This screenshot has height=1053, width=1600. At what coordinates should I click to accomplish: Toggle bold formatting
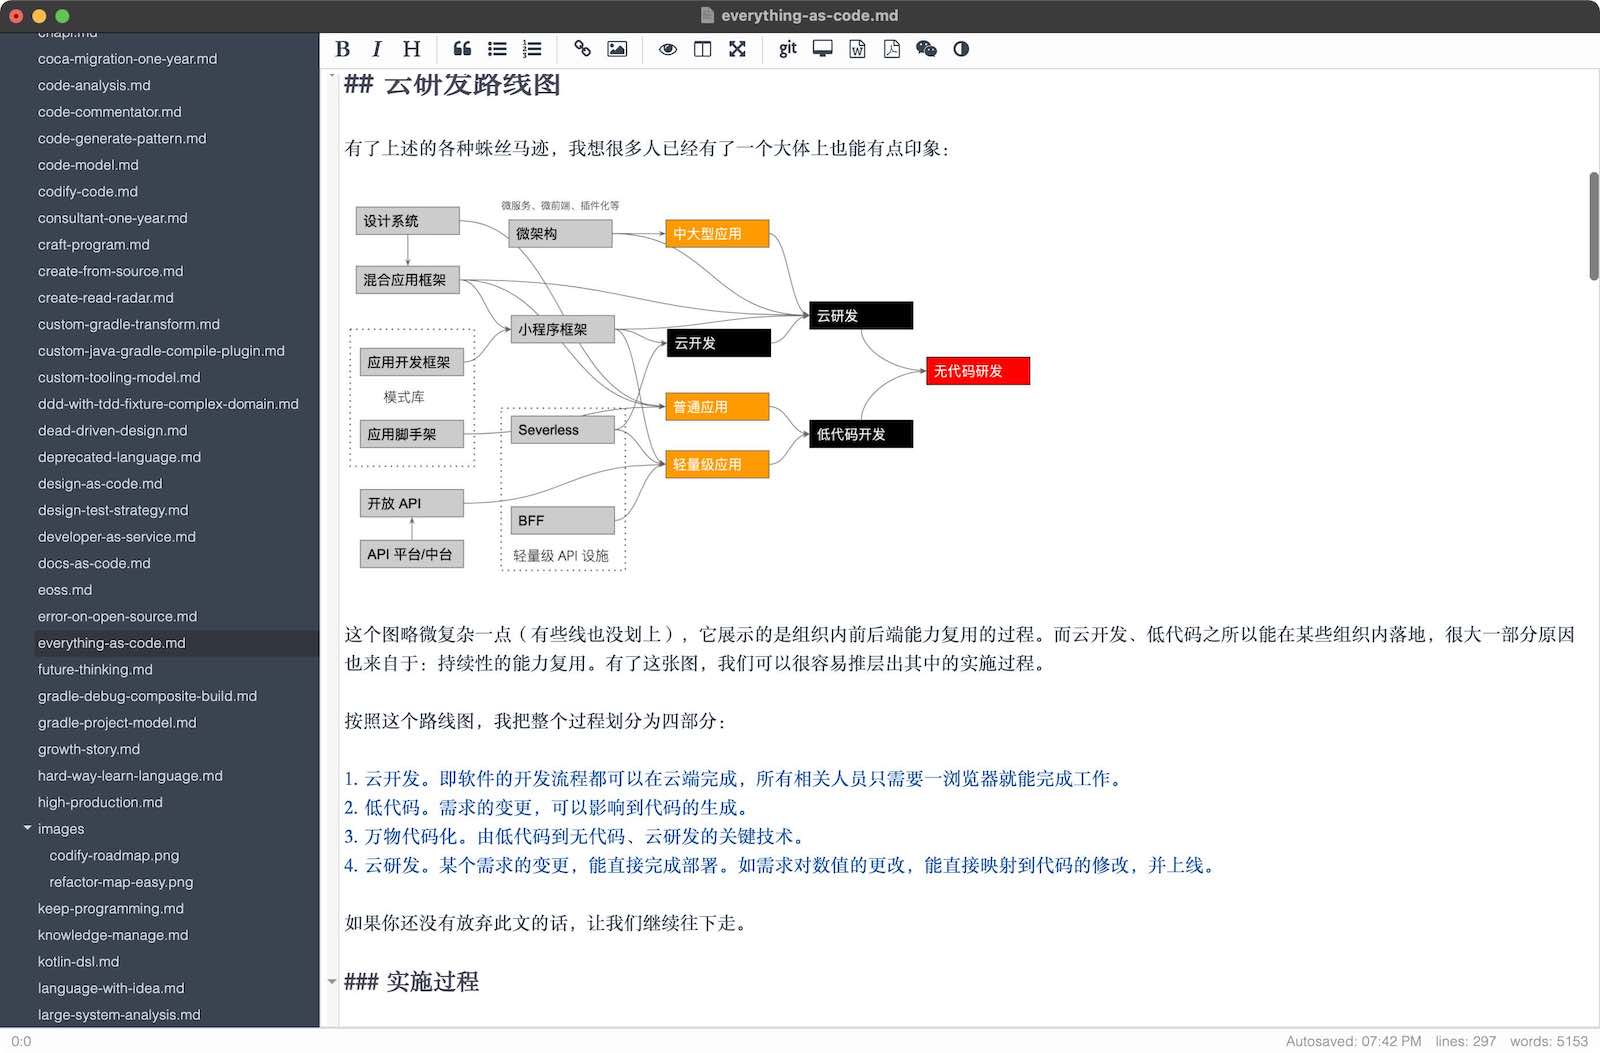click(342, 48)
